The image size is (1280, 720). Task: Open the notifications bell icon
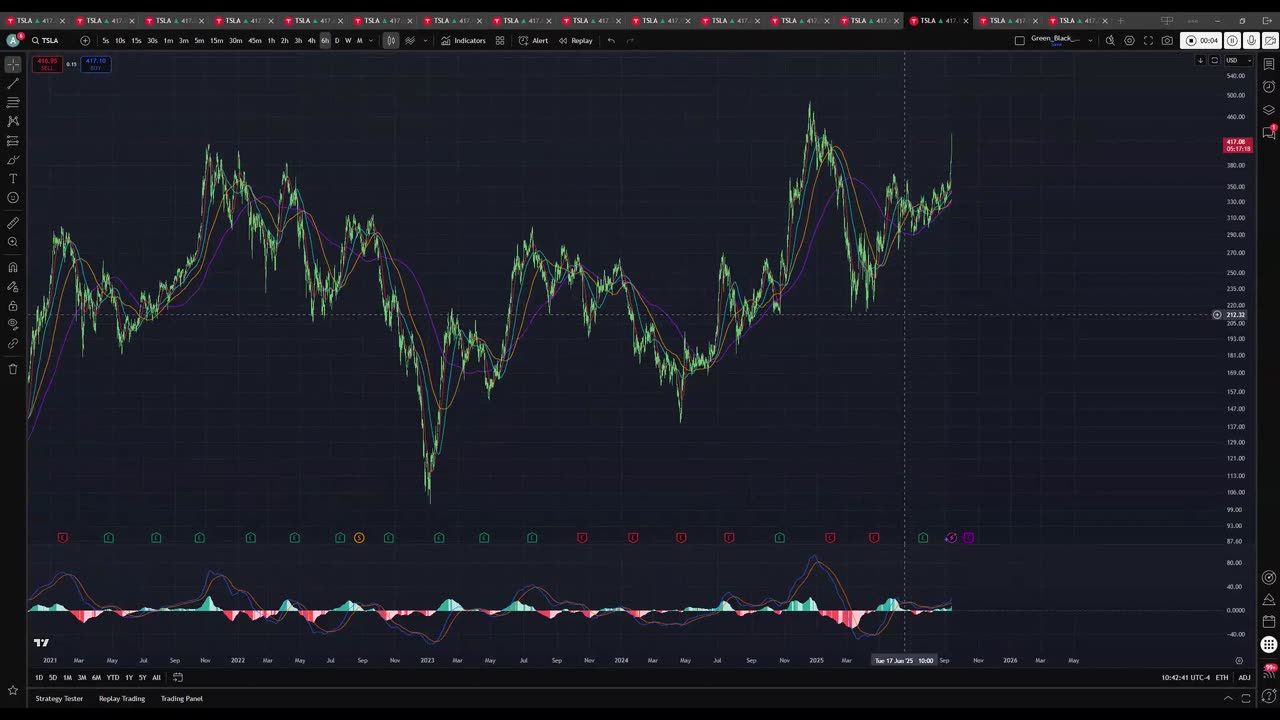[x=1269, y=670]
